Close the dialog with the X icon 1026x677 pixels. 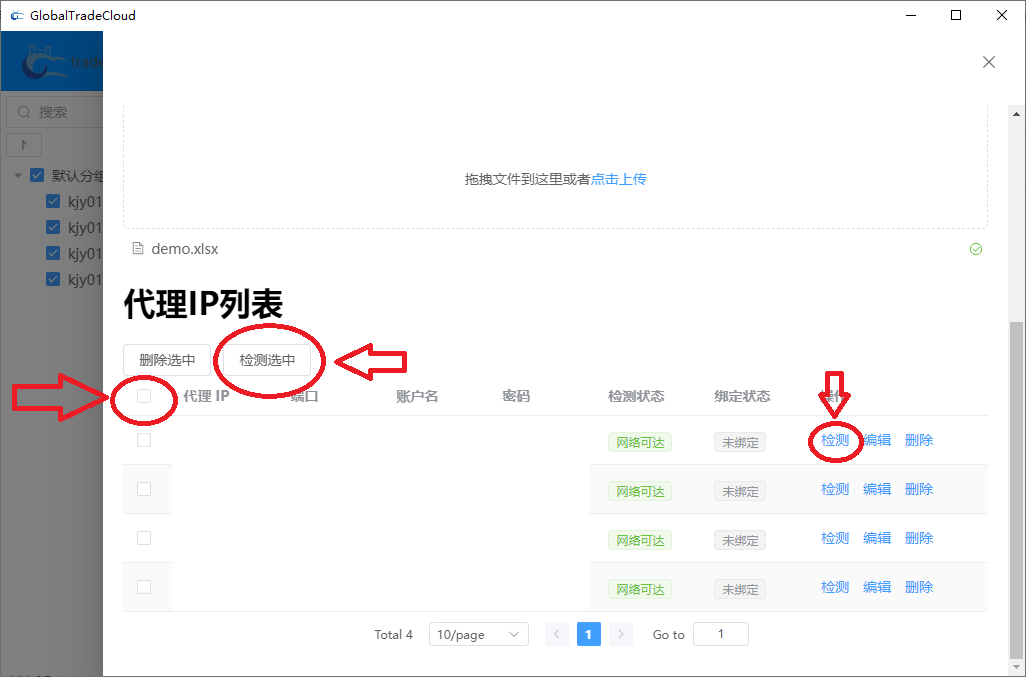(988, 61)
